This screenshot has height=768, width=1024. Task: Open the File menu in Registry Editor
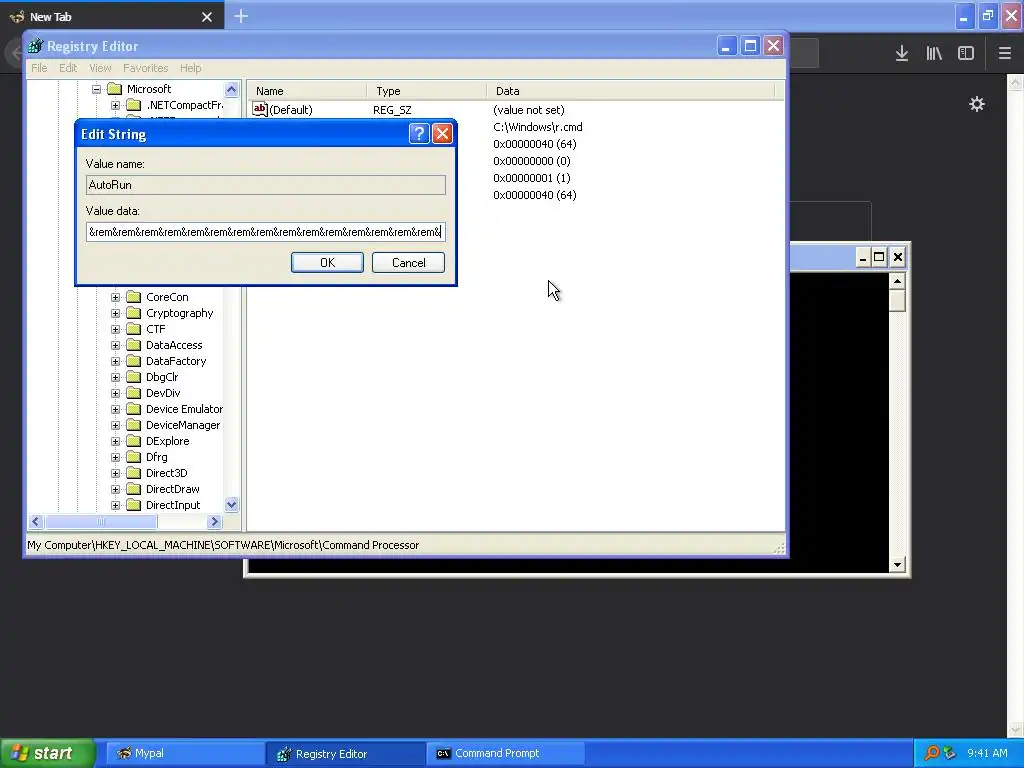[x=39, y=68]
